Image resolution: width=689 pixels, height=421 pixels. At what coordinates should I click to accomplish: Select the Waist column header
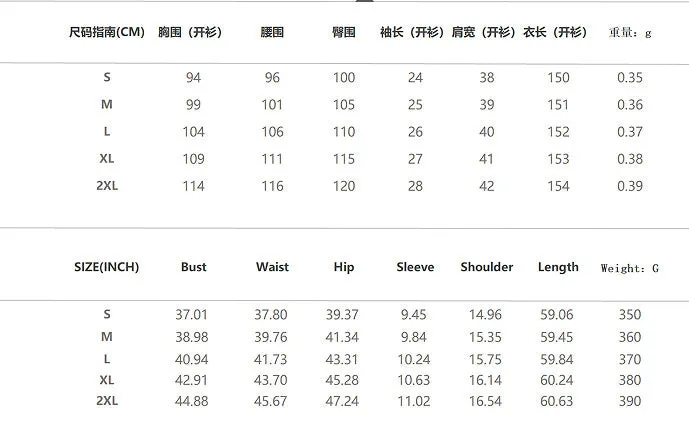272,267
